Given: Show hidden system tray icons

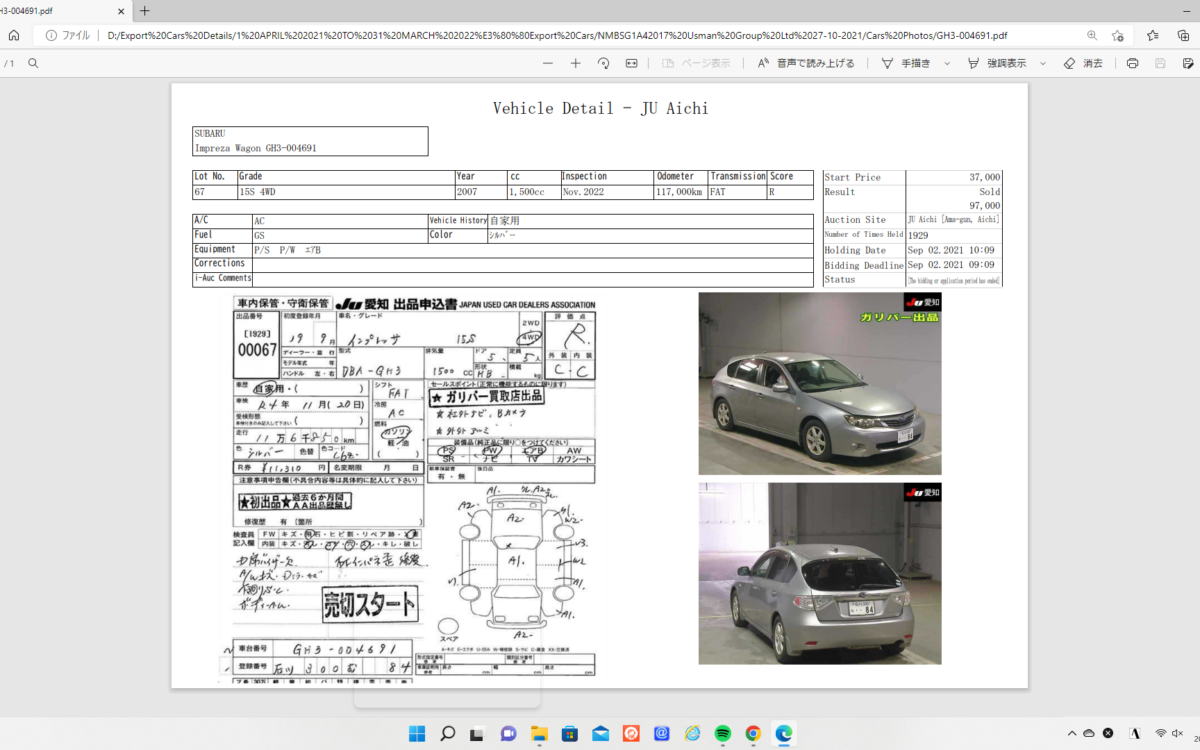Looking at the screenshot, I should tap(1072, 733).
